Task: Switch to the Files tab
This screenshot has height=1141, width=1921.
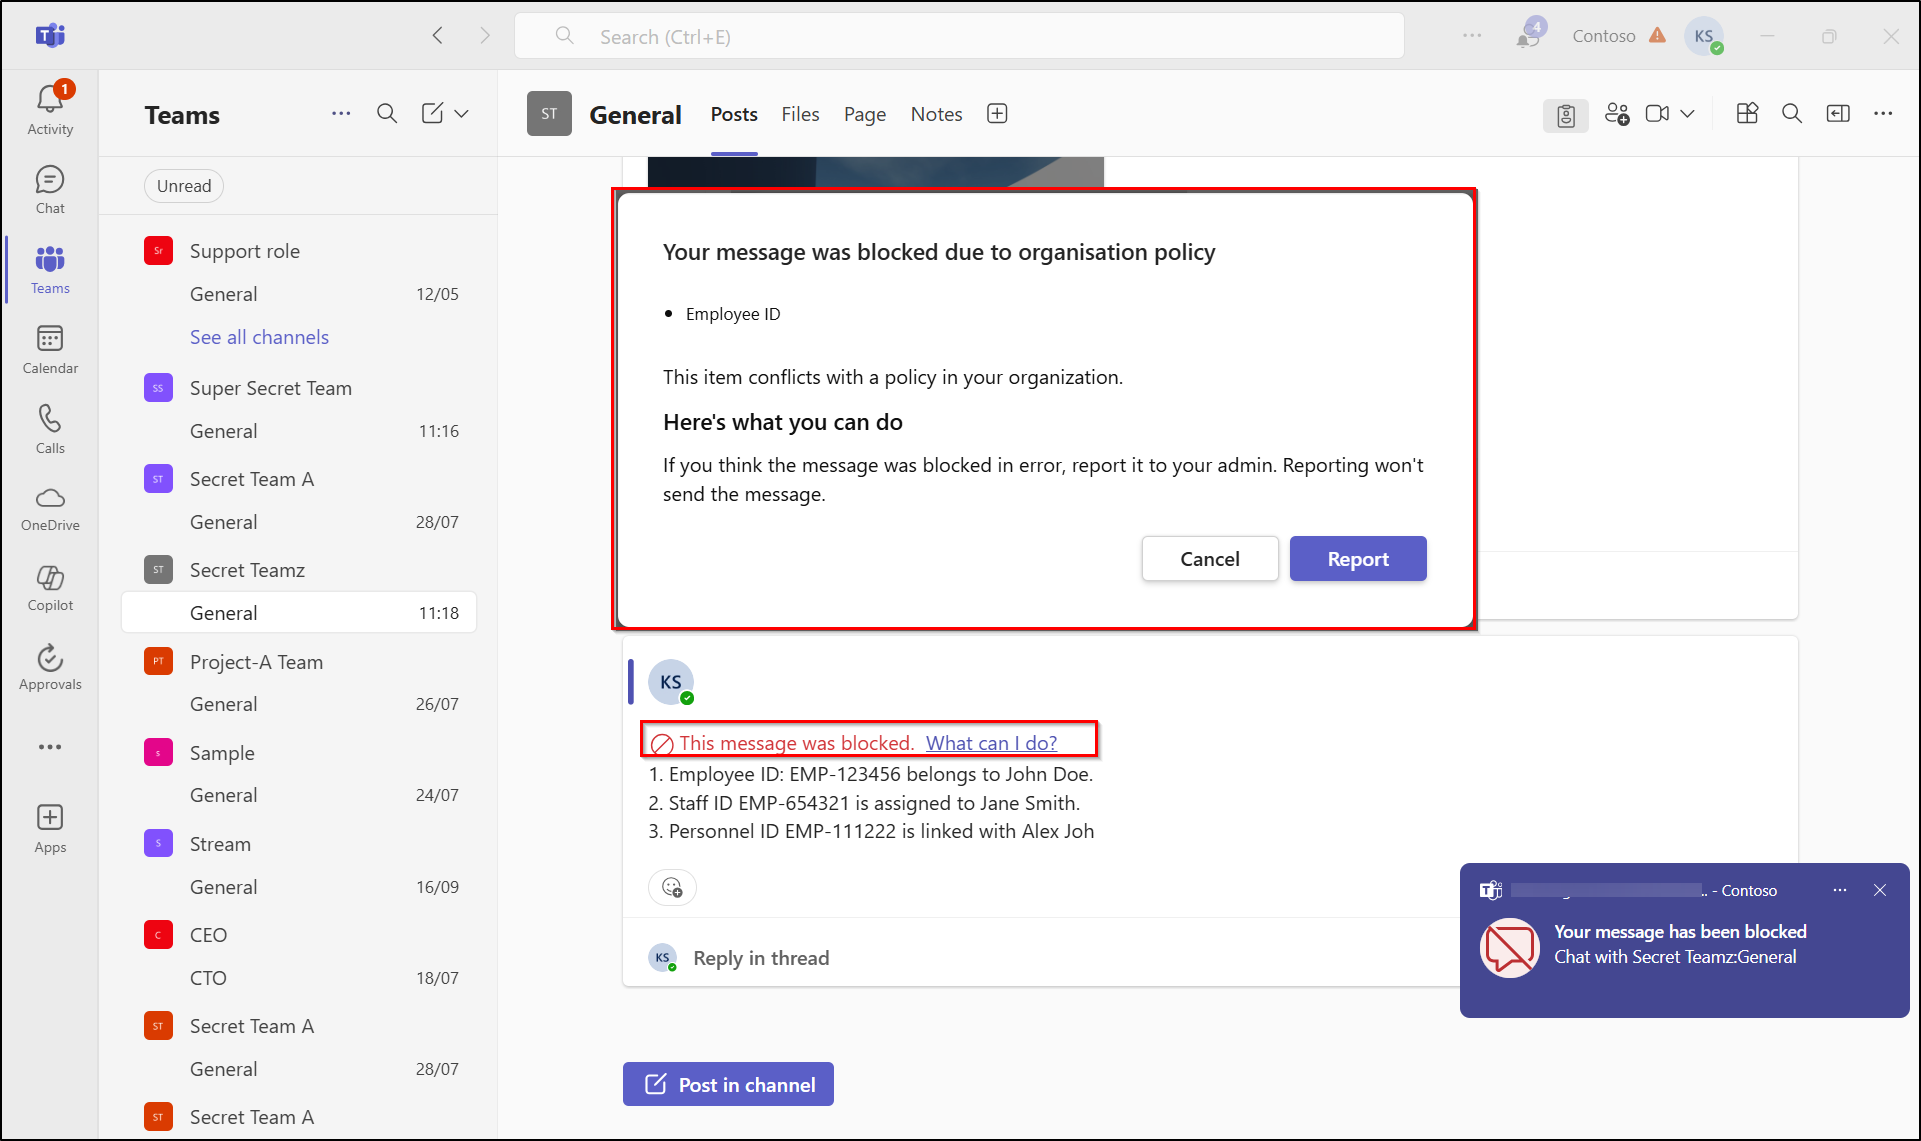Action: pos(800,114)
